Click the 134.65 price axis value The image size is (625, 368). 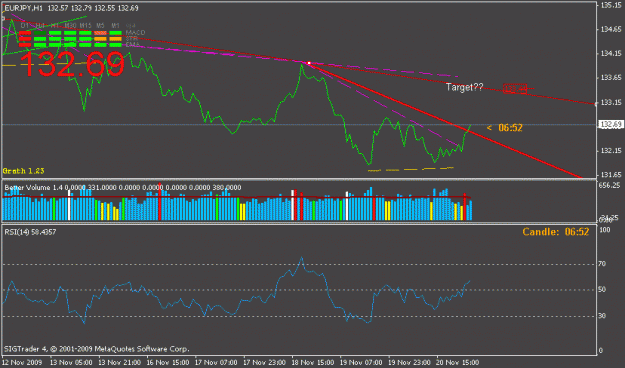click(611, 29)
